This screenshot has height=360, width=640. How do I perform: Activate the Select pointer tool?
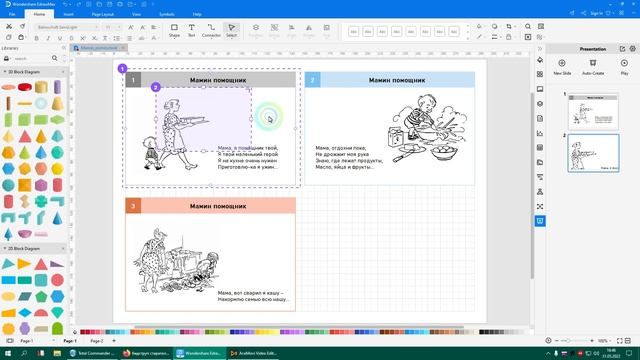tap(231, 31)
